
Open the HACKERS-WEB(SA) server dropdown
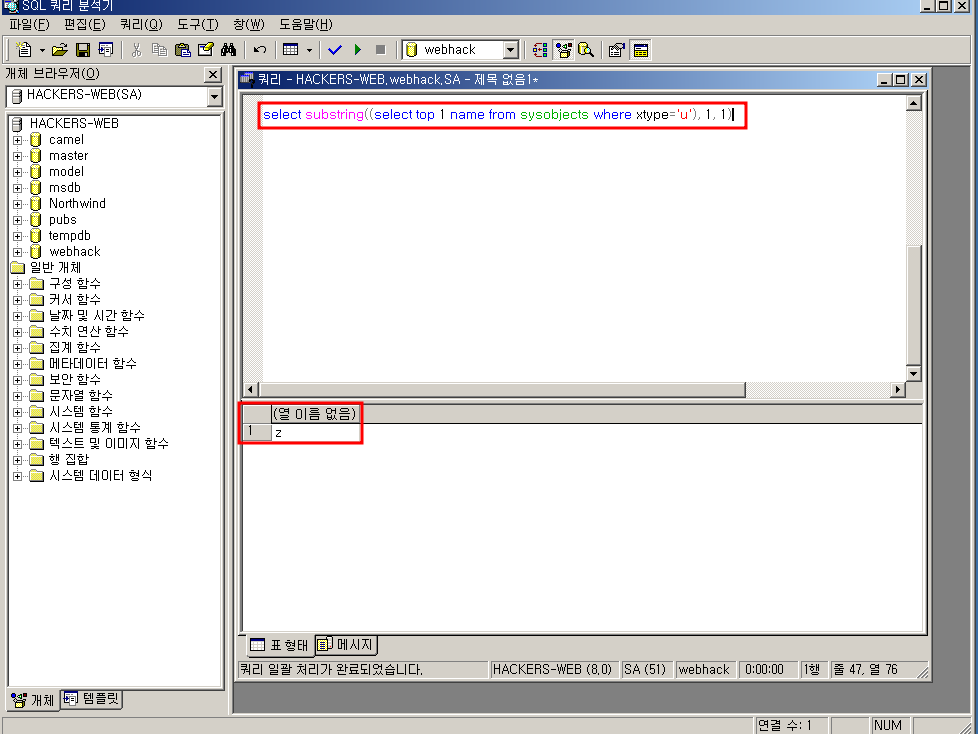[215, 97]
